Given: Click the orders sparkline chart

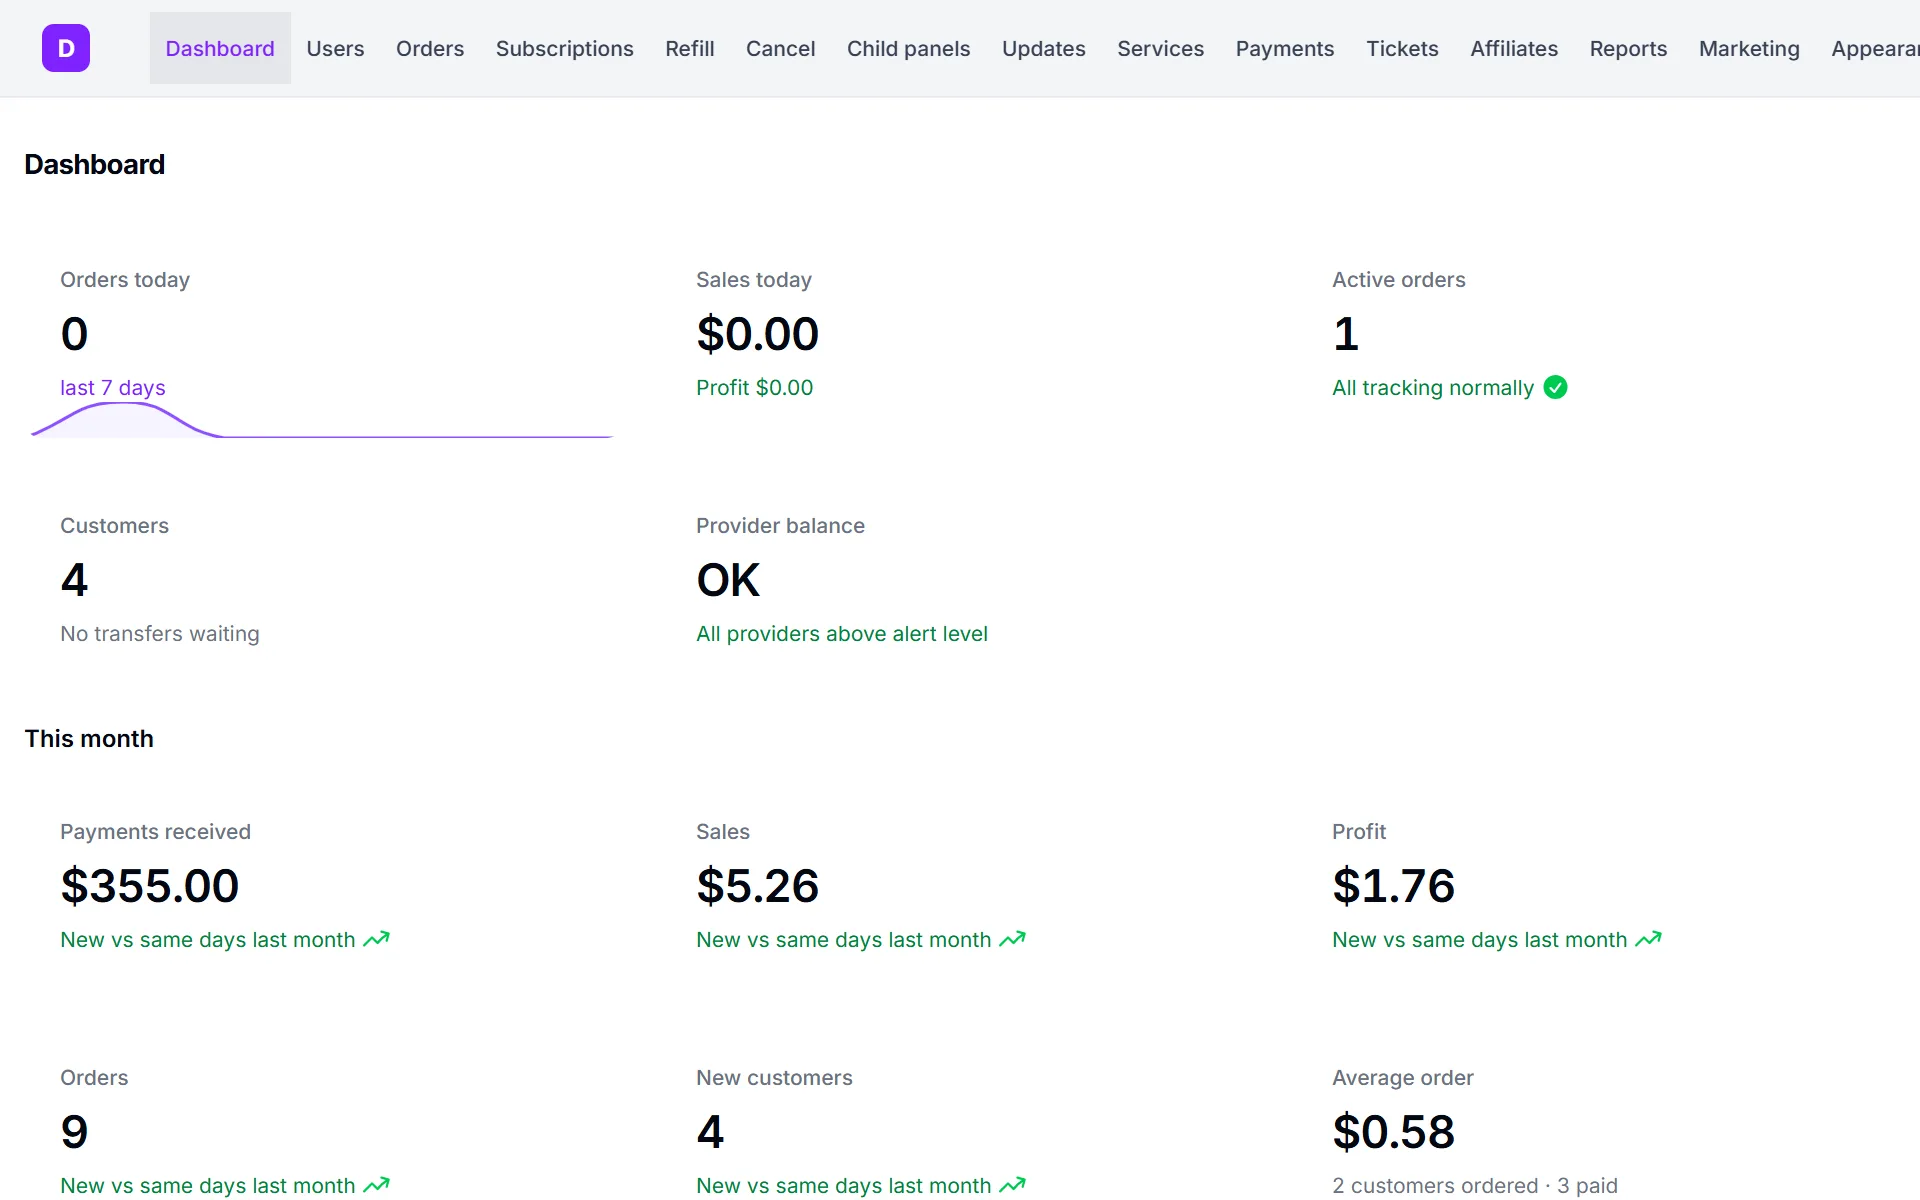Looking at the screenshot, I should coord(322,420).
